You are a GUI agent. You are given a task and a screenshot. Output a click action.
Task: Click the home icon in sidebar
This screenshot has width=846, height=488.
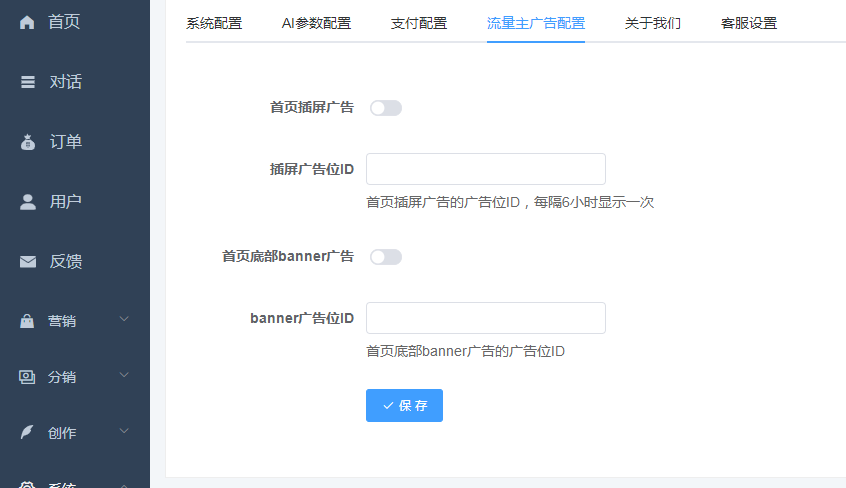coord(27,22)
